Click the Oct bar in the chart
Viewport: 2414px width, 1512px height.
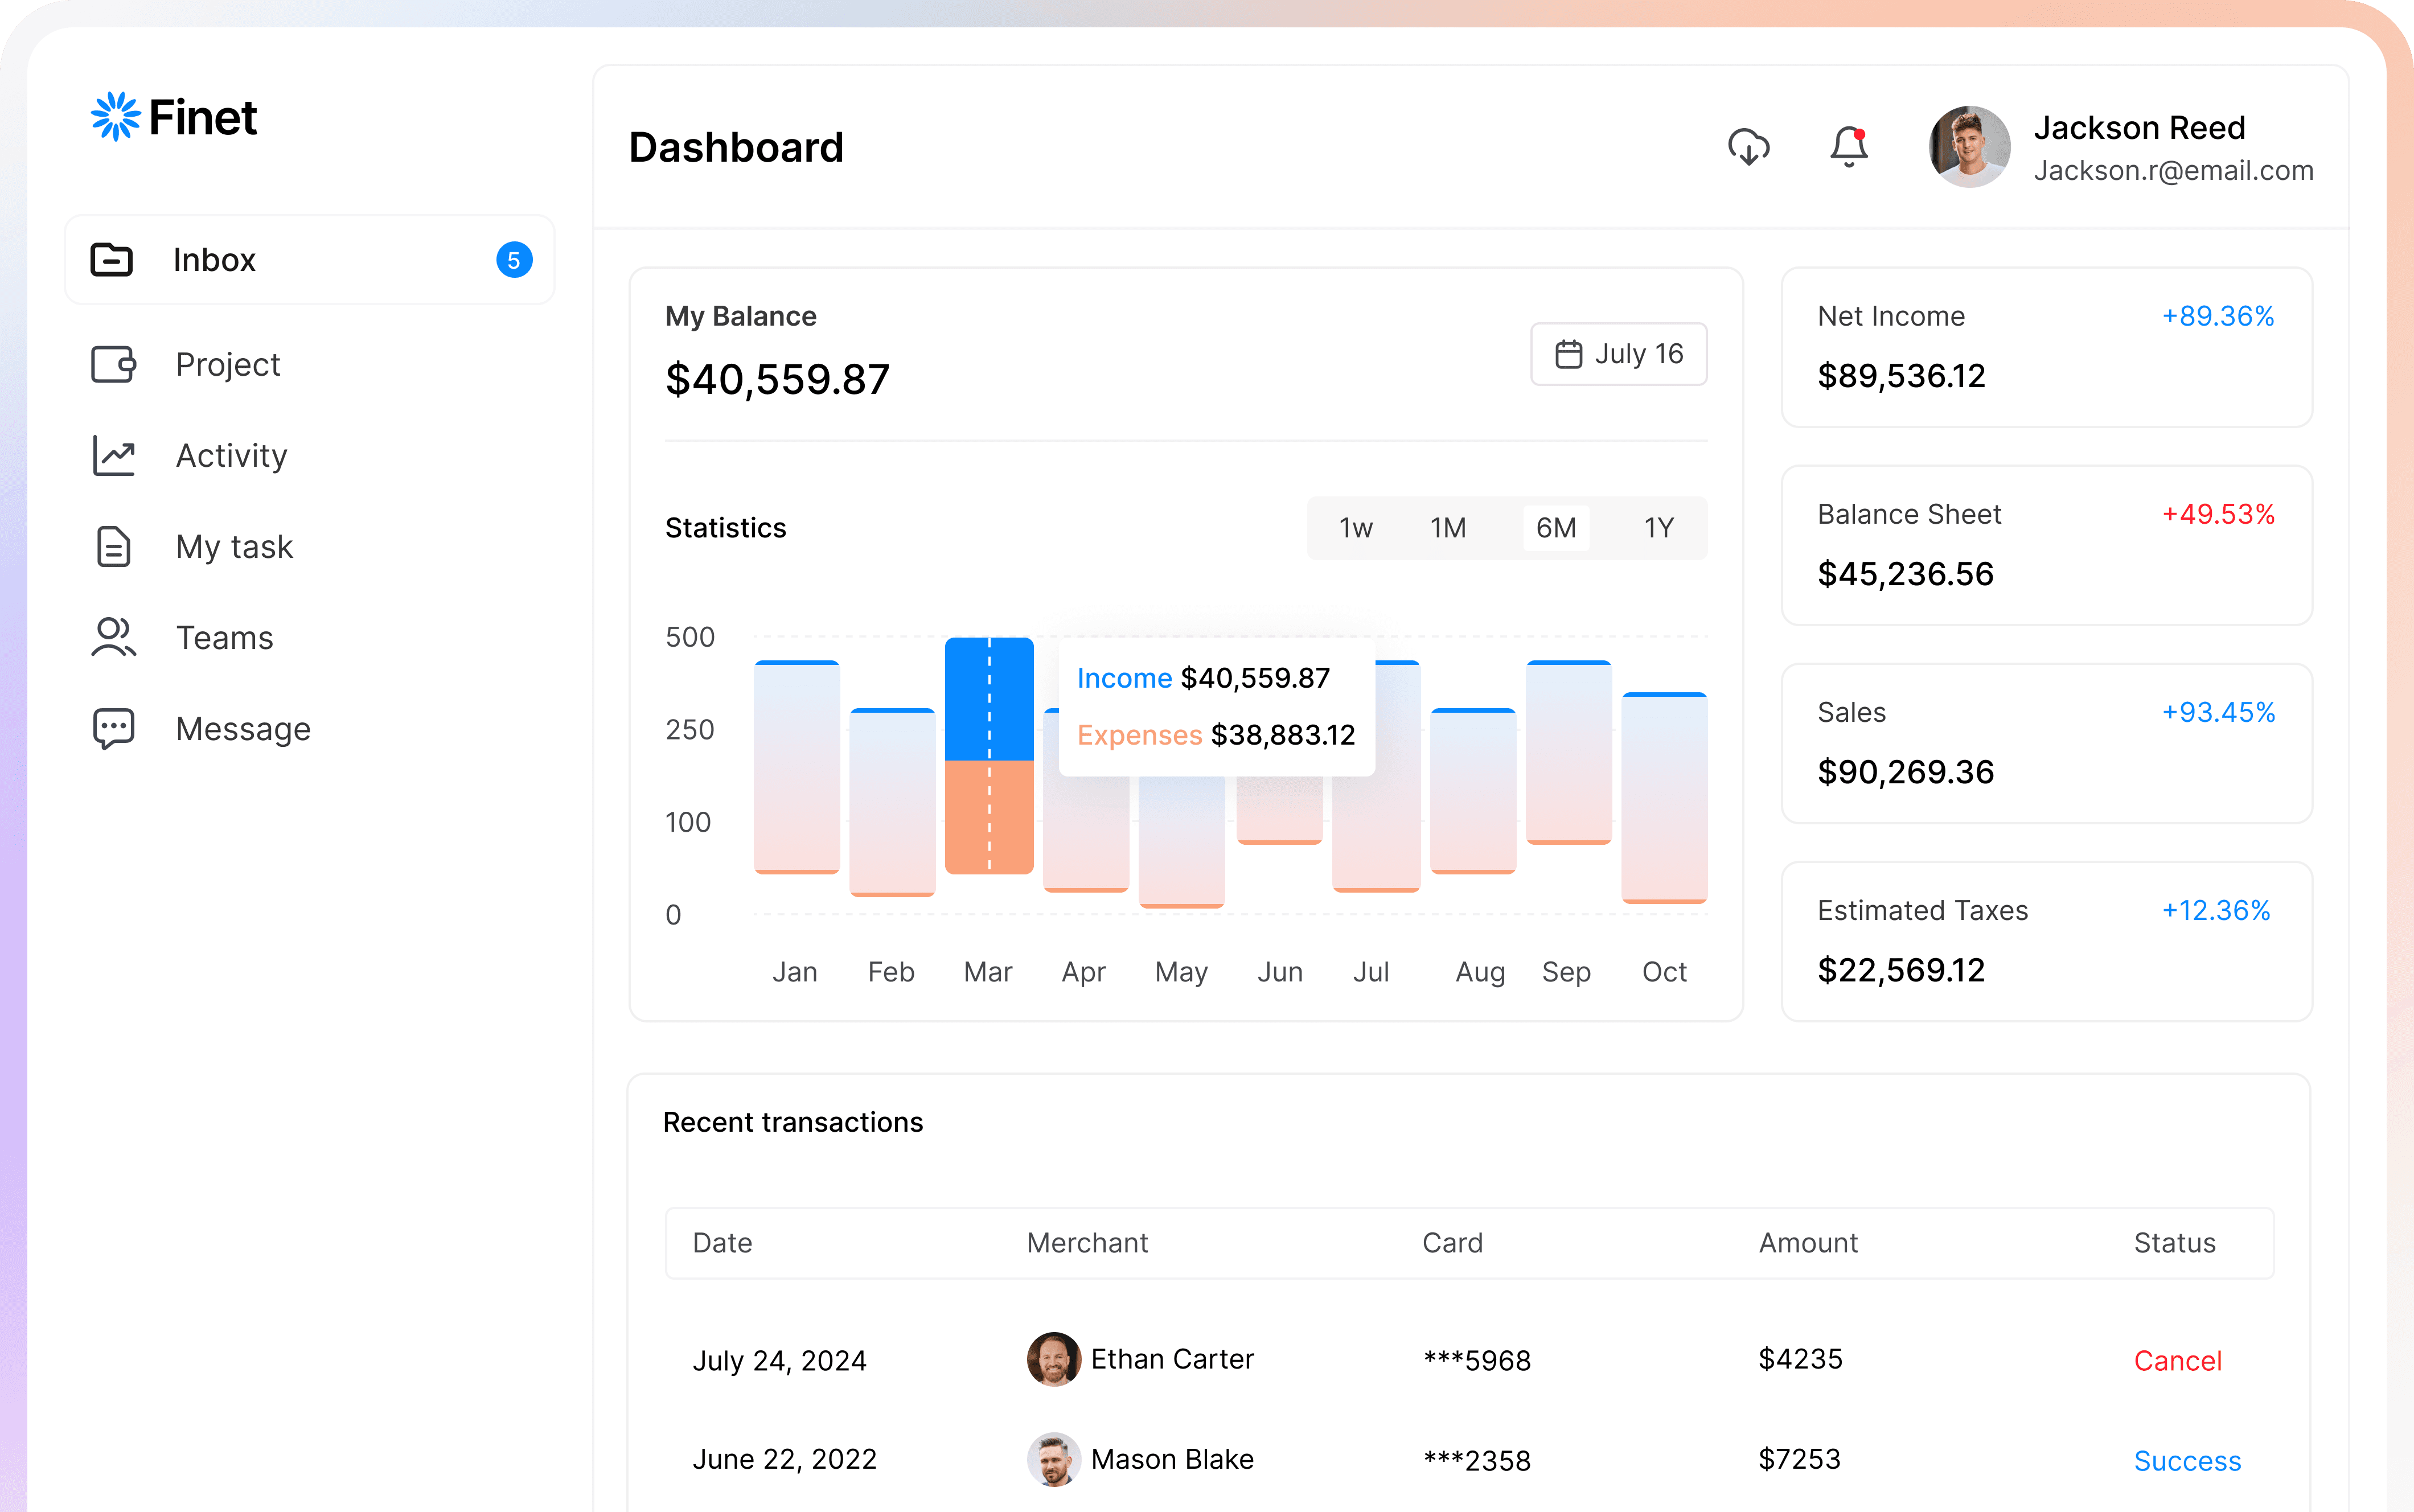click(x=1665, y=798)
